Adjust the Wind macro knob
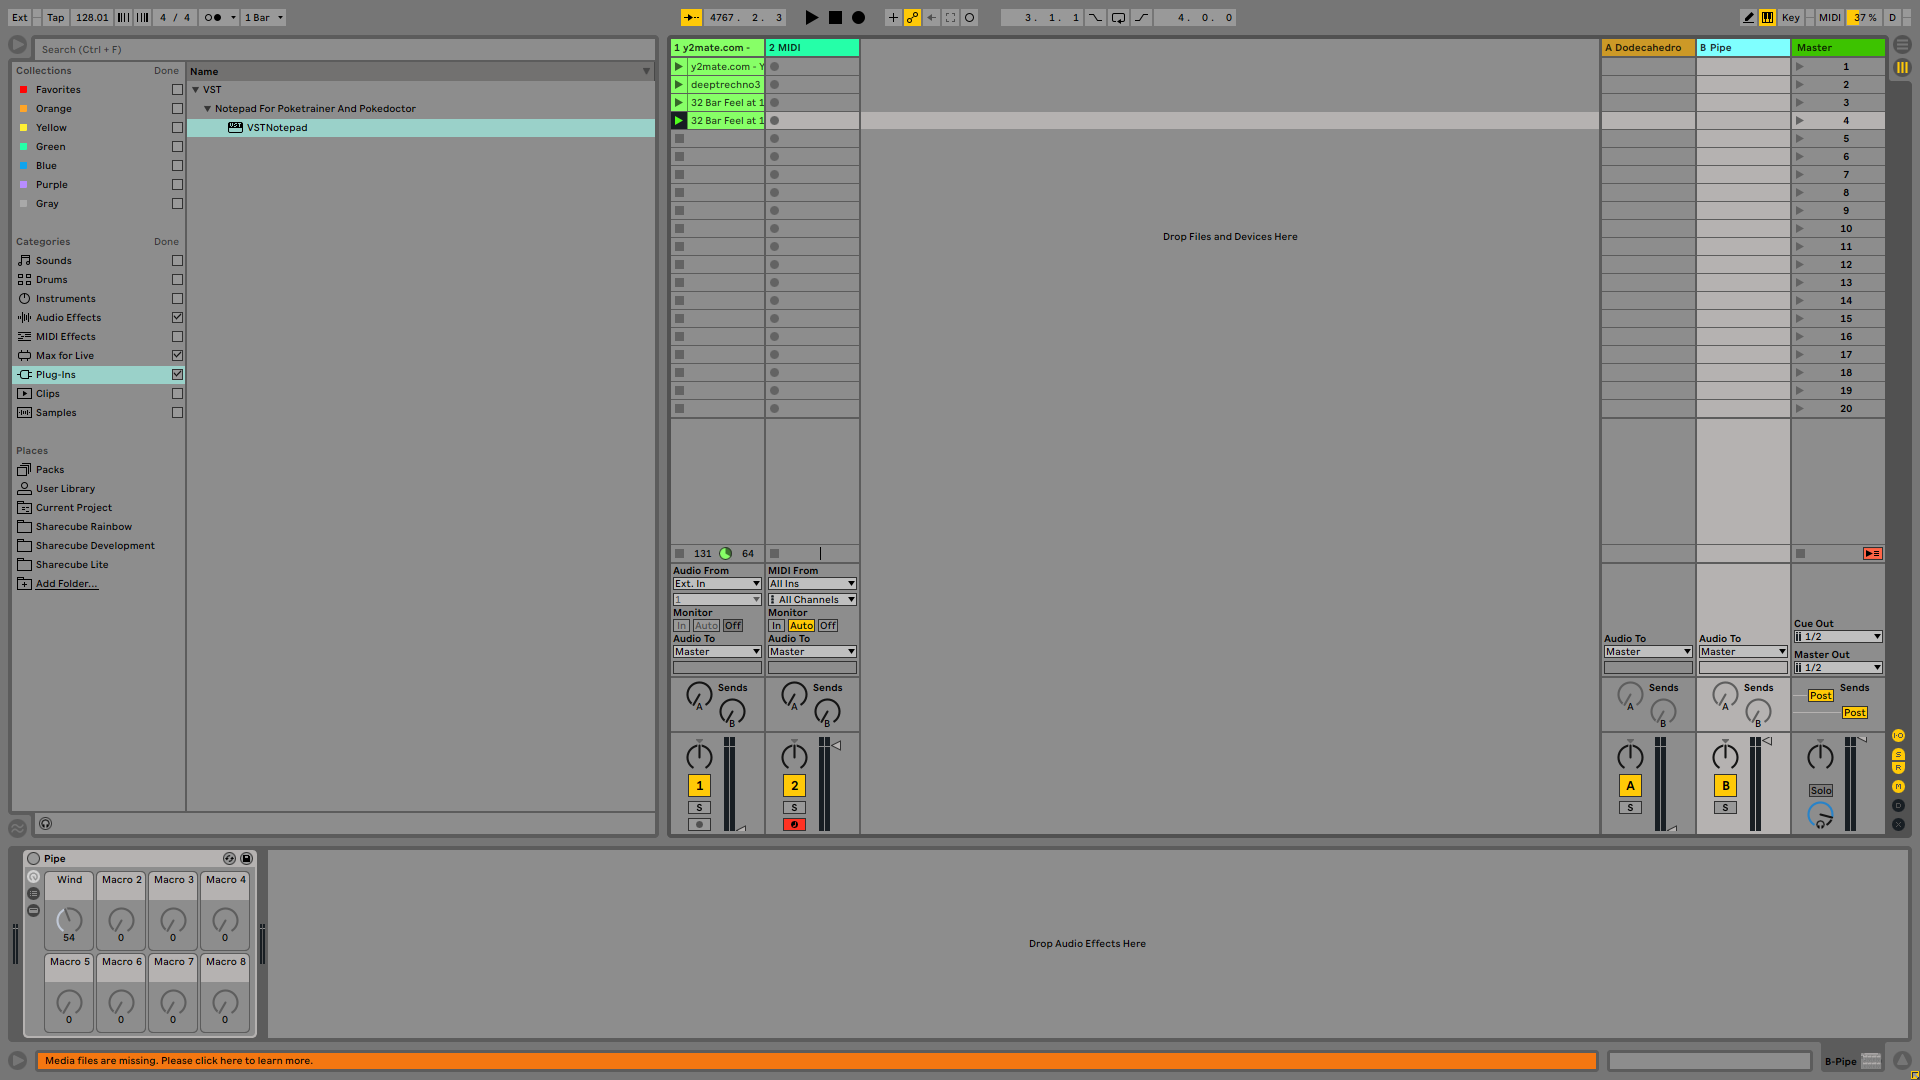The image size is (1920, 1080). [69, 918]
